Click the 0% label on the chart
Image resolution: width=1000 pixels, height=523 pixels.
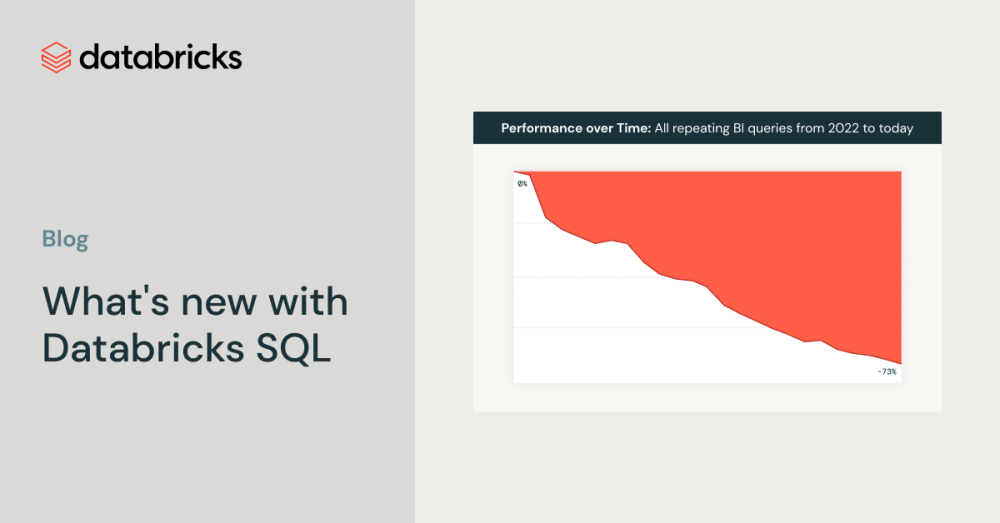pyautogui.click(x=522, y=184)
